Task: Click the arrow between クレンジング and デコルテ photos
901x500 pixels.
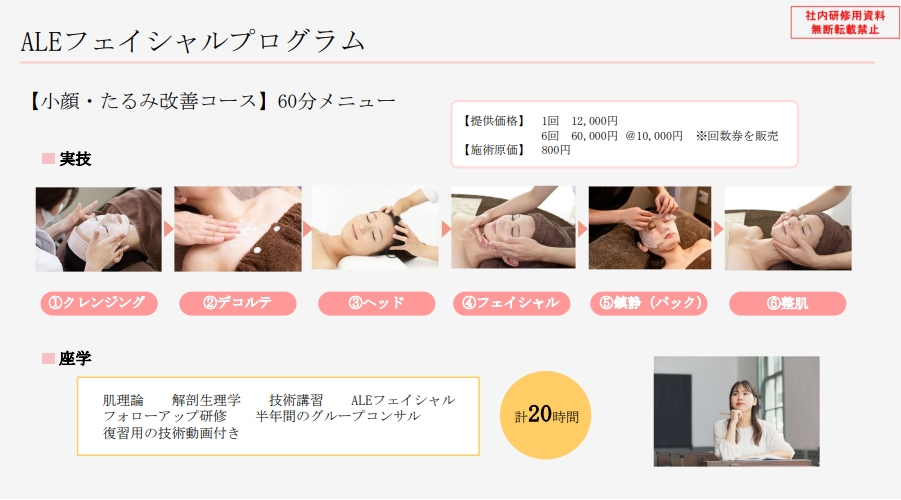Action: (168, 229)
